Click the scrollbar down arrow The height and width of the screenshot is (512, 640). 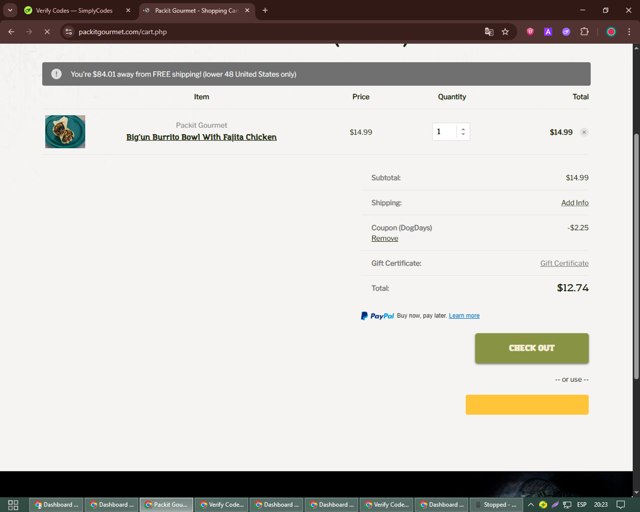(x=636, y=492)
